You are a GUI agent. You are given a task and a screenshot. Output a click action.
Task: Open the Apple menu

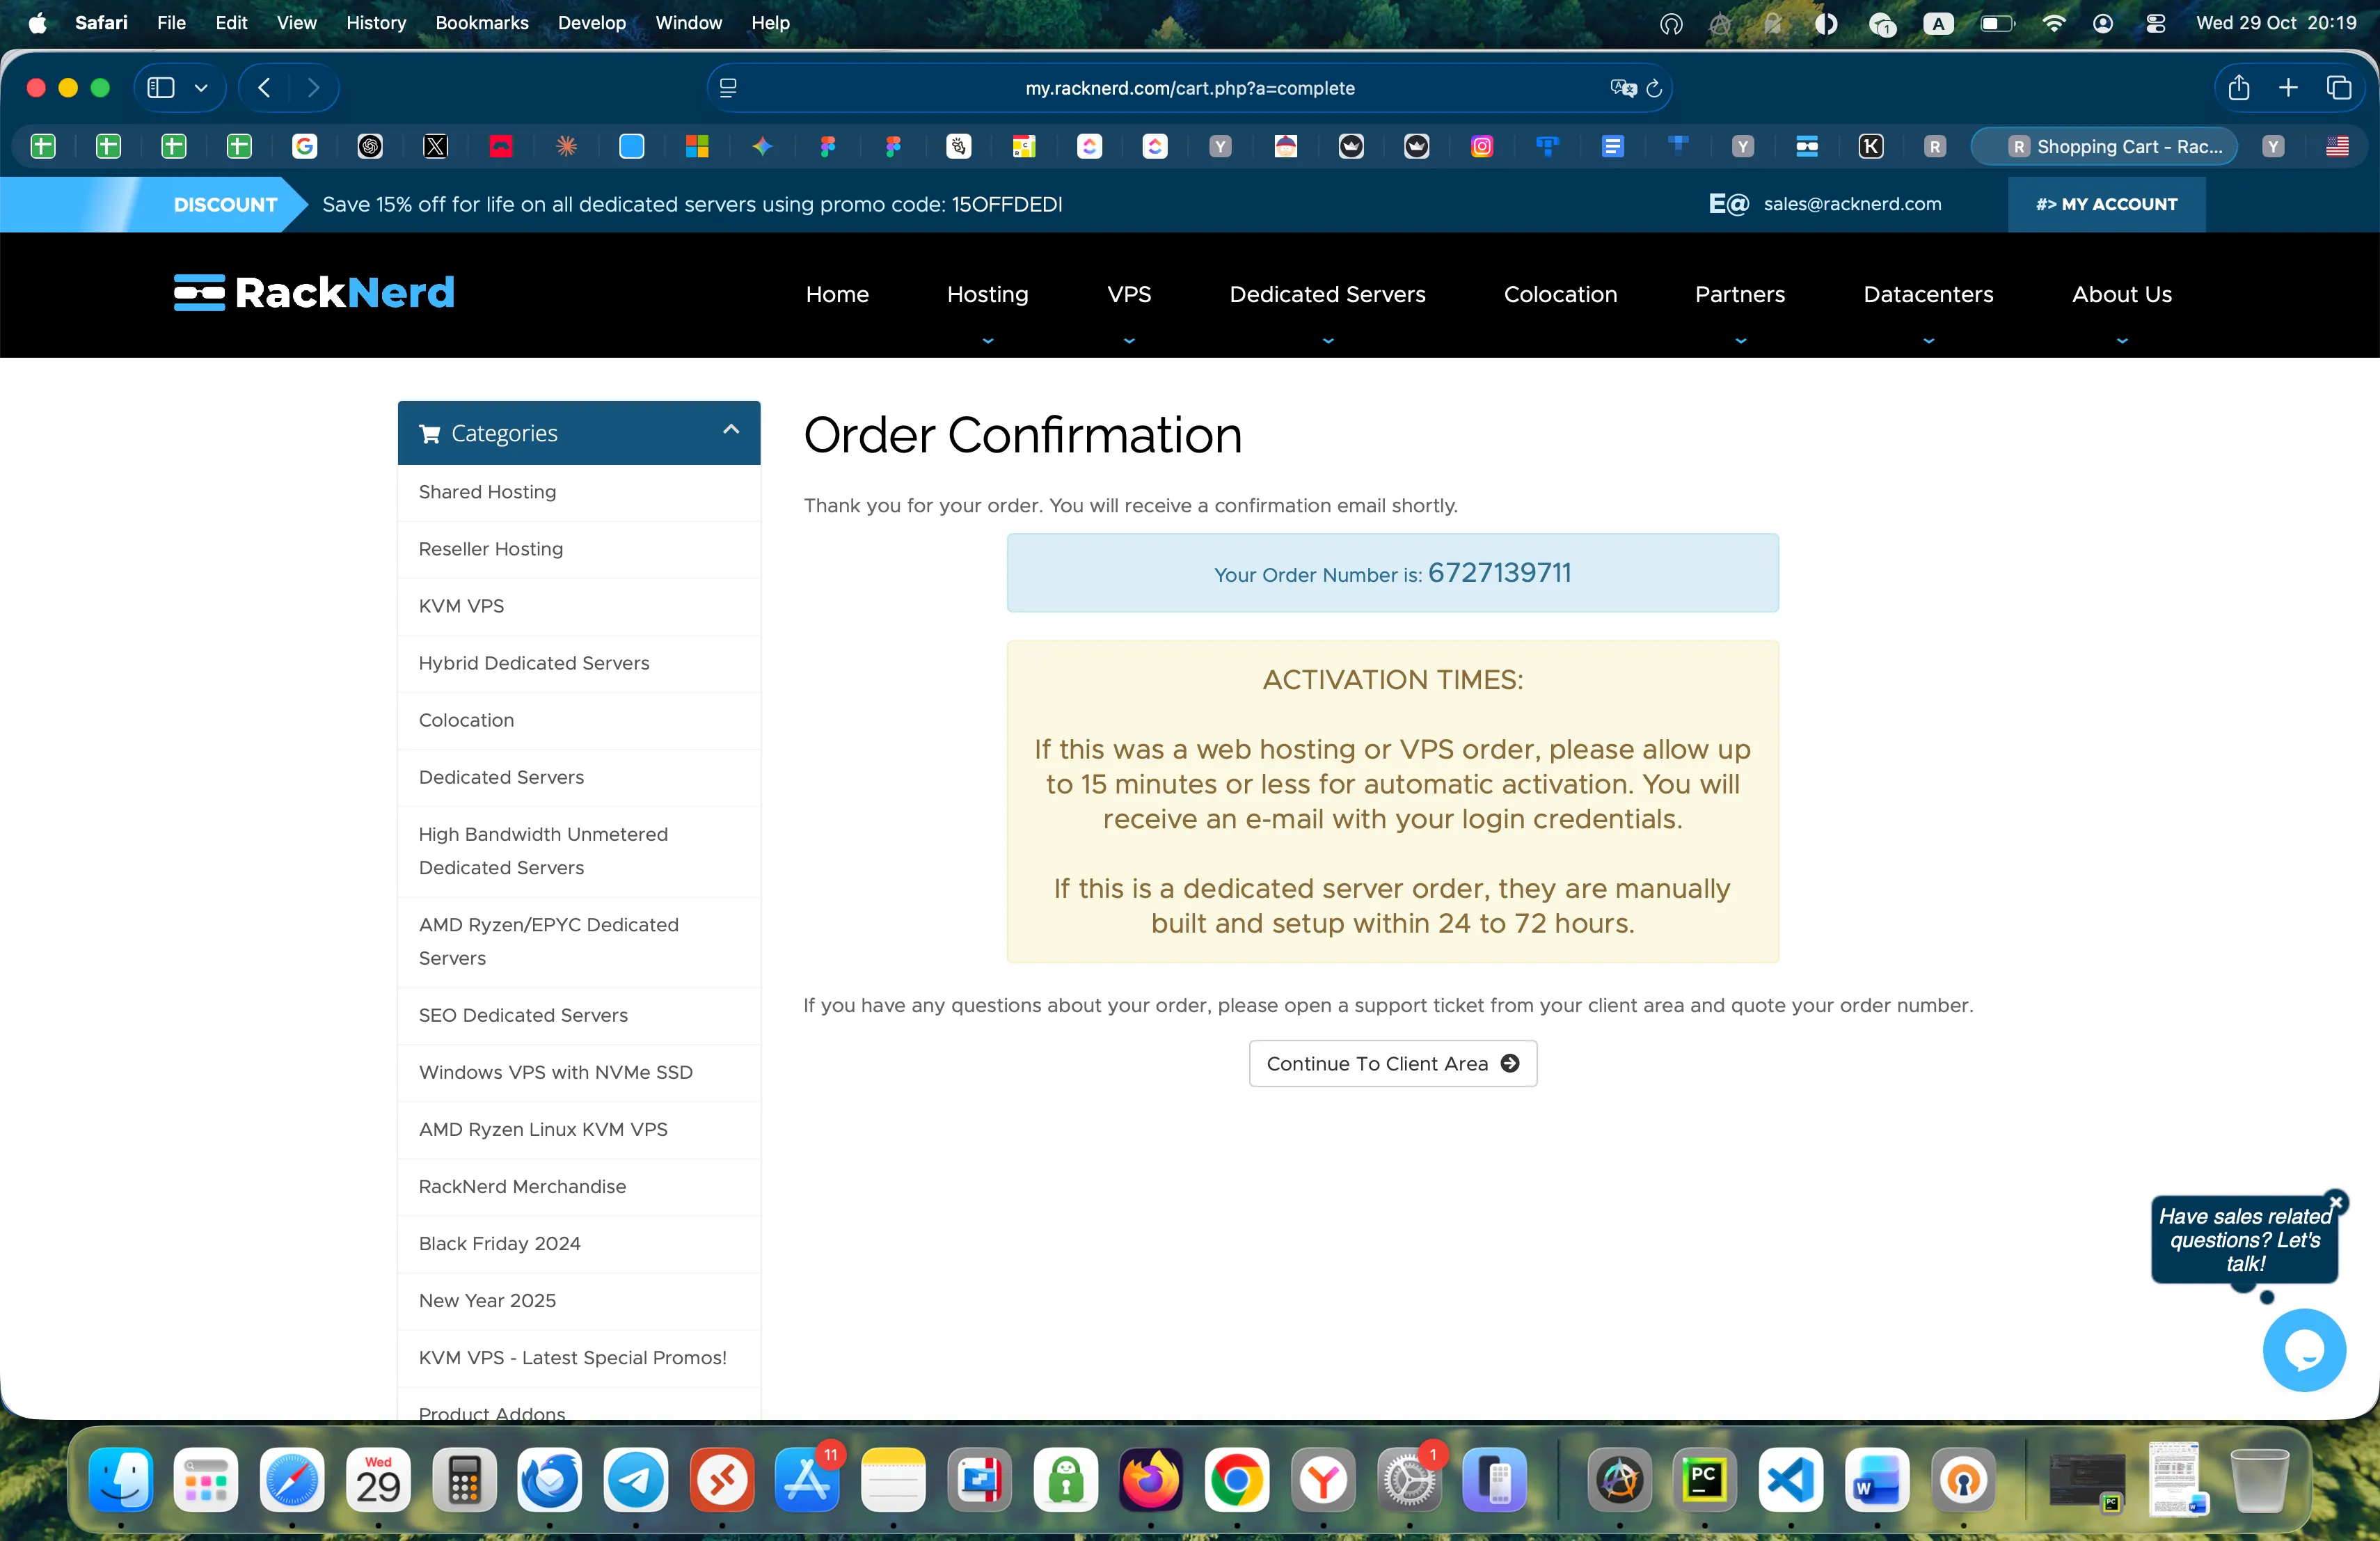38,23
